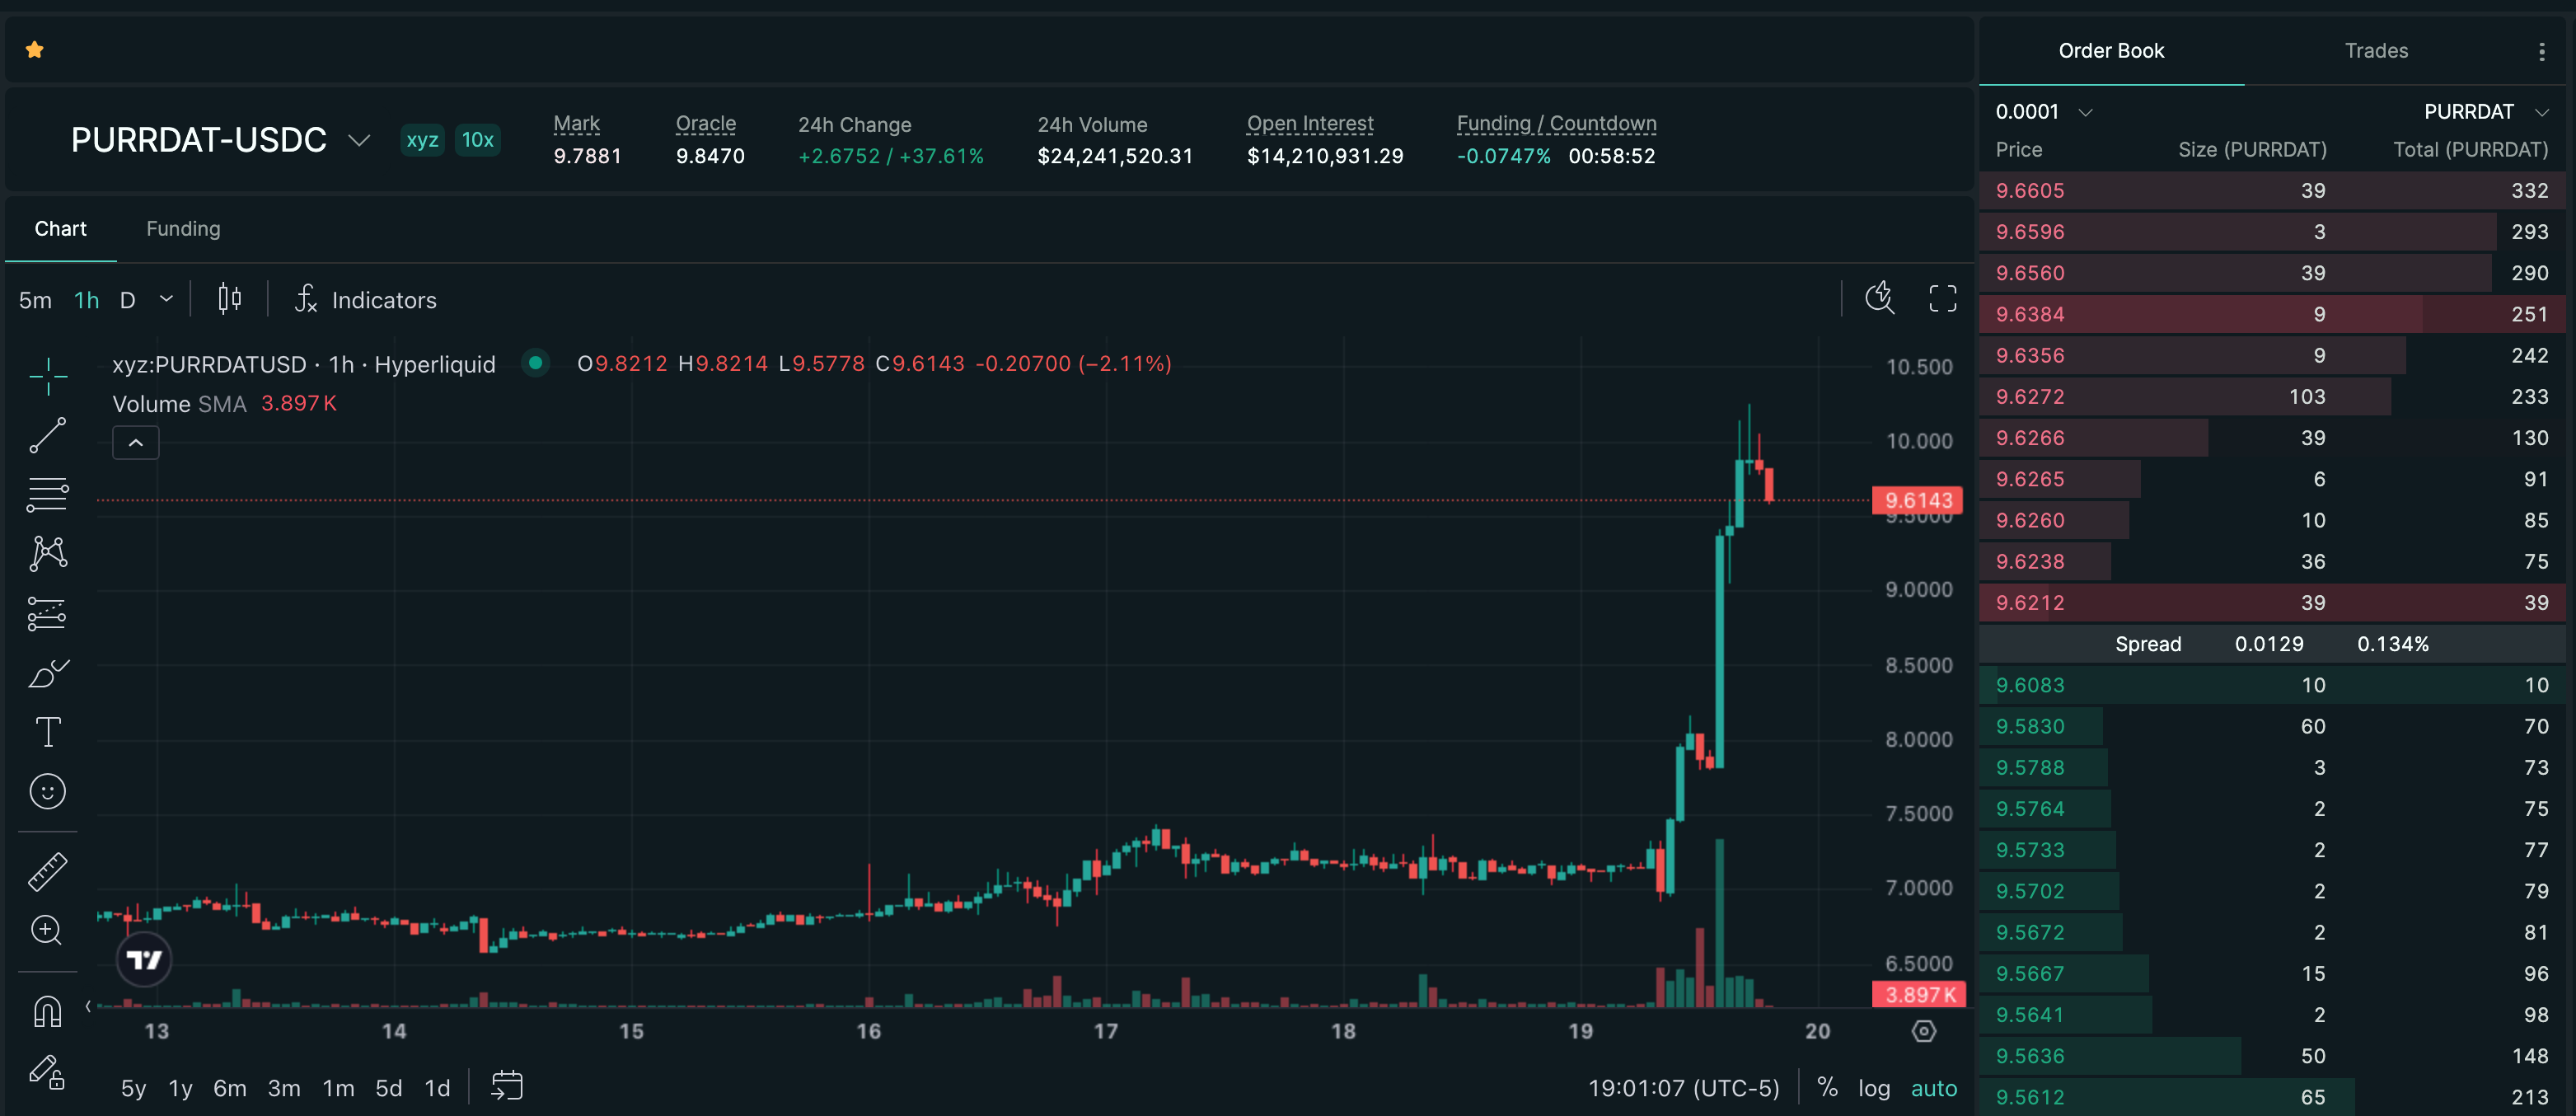Select the trend line drawing tool

47,435
